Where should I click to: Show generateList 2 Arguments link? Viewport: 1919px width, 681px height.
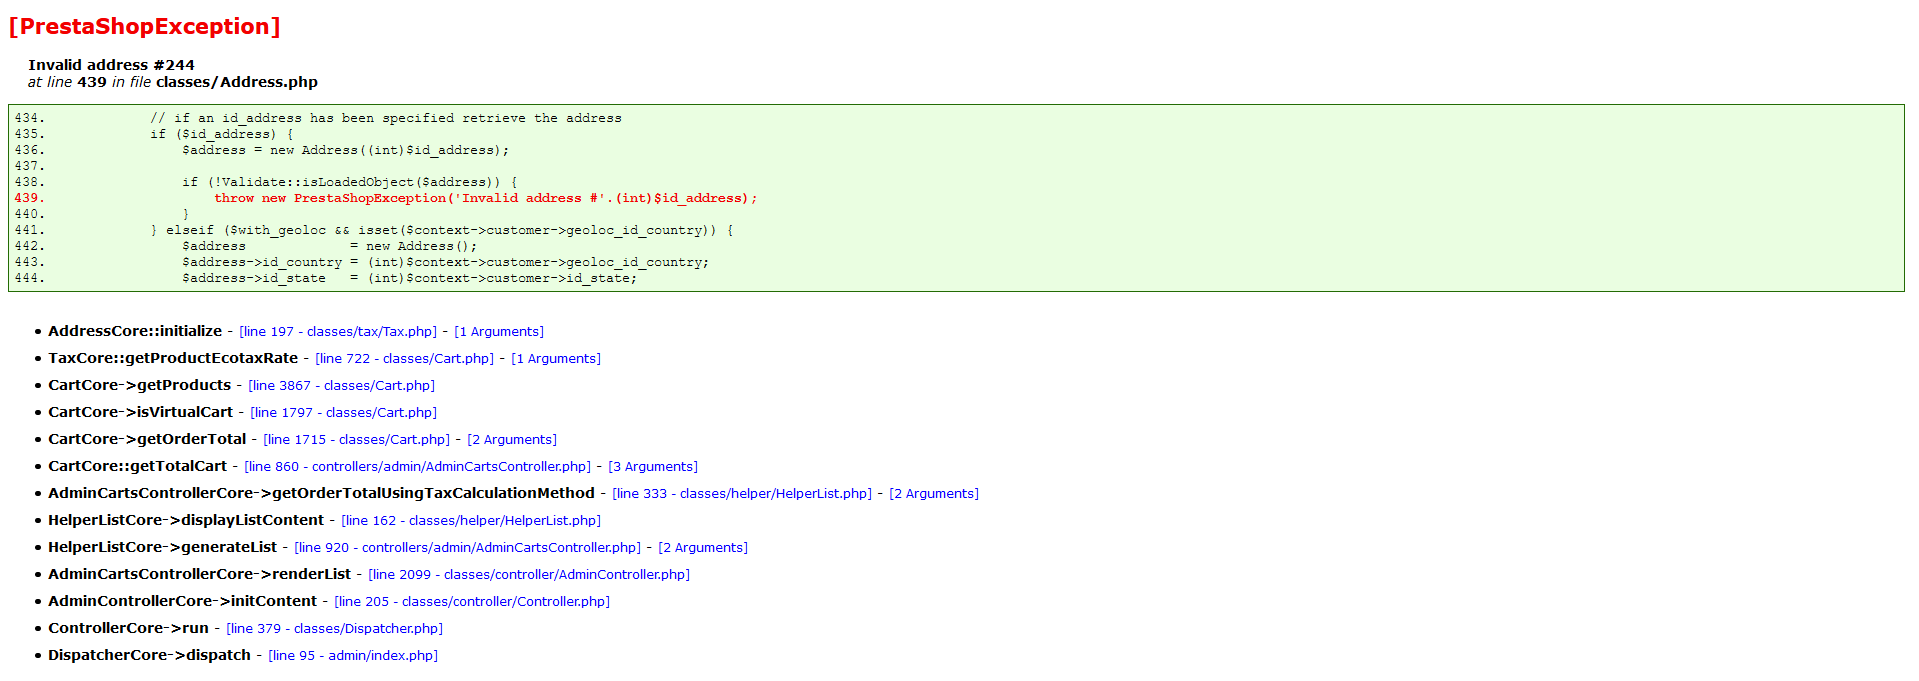(703, 548)
